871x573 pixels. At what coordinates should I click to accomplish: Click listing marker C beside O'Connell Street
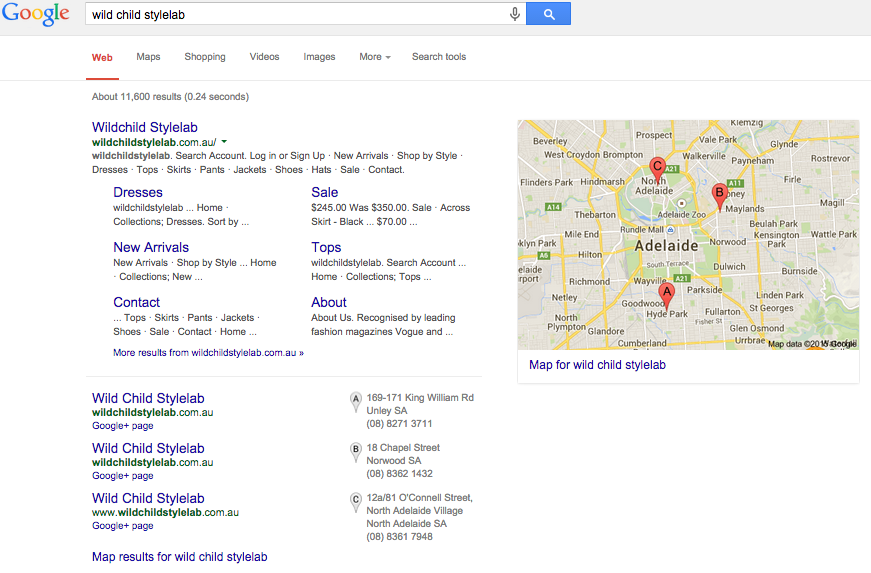[356, 501]
